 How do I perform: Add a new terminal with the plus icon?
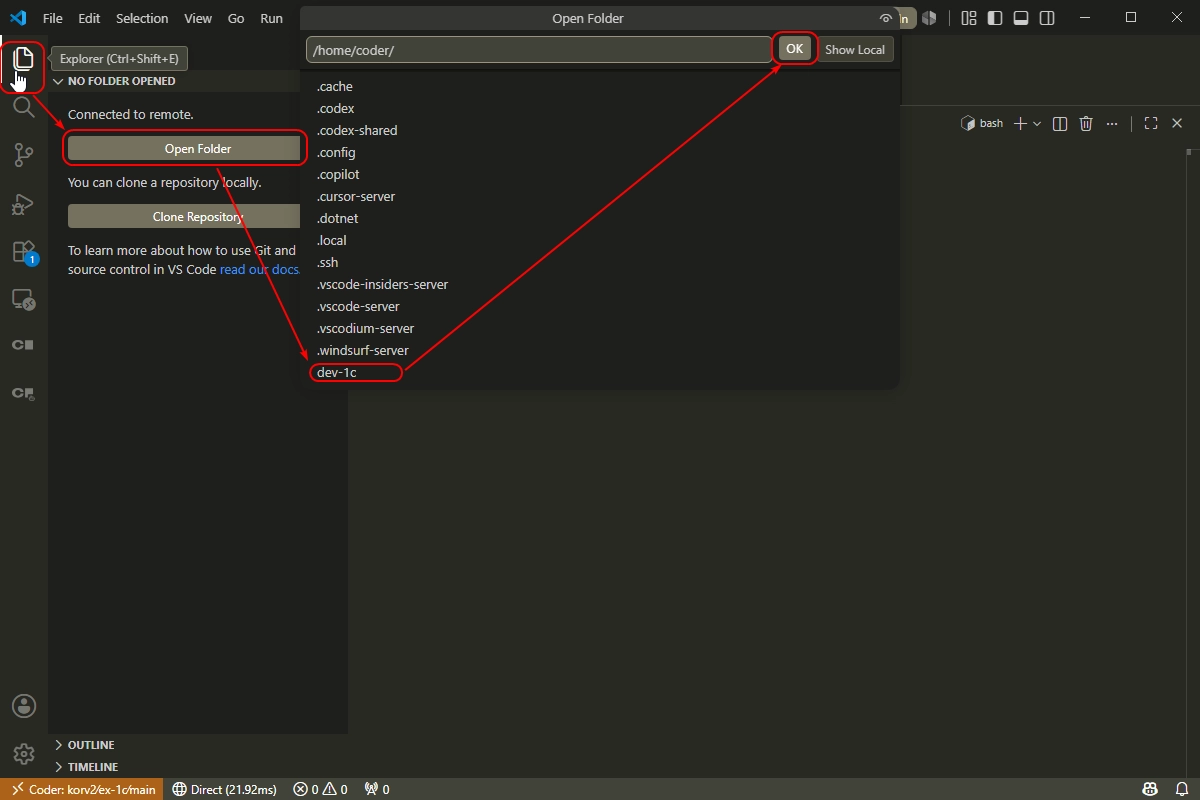tap(1020, 123)
